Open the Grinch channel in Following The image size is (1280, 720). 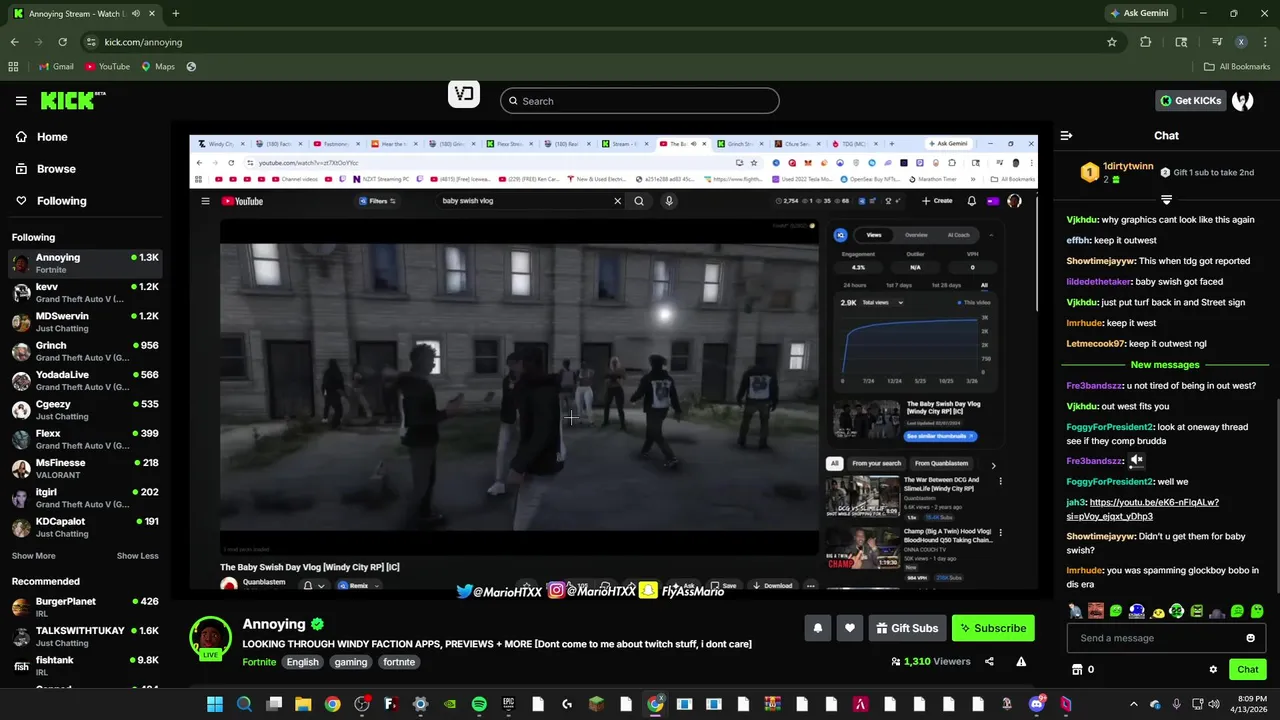coord(84,351)
